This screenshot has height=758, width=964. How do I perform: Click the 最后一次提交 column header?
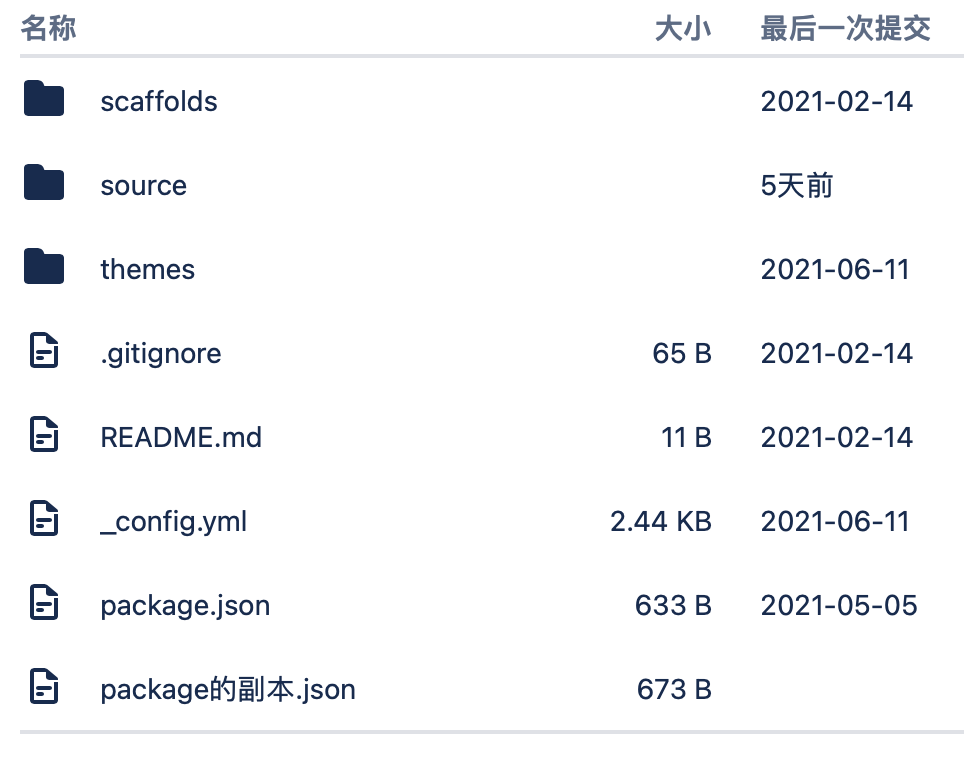point(845,29)
